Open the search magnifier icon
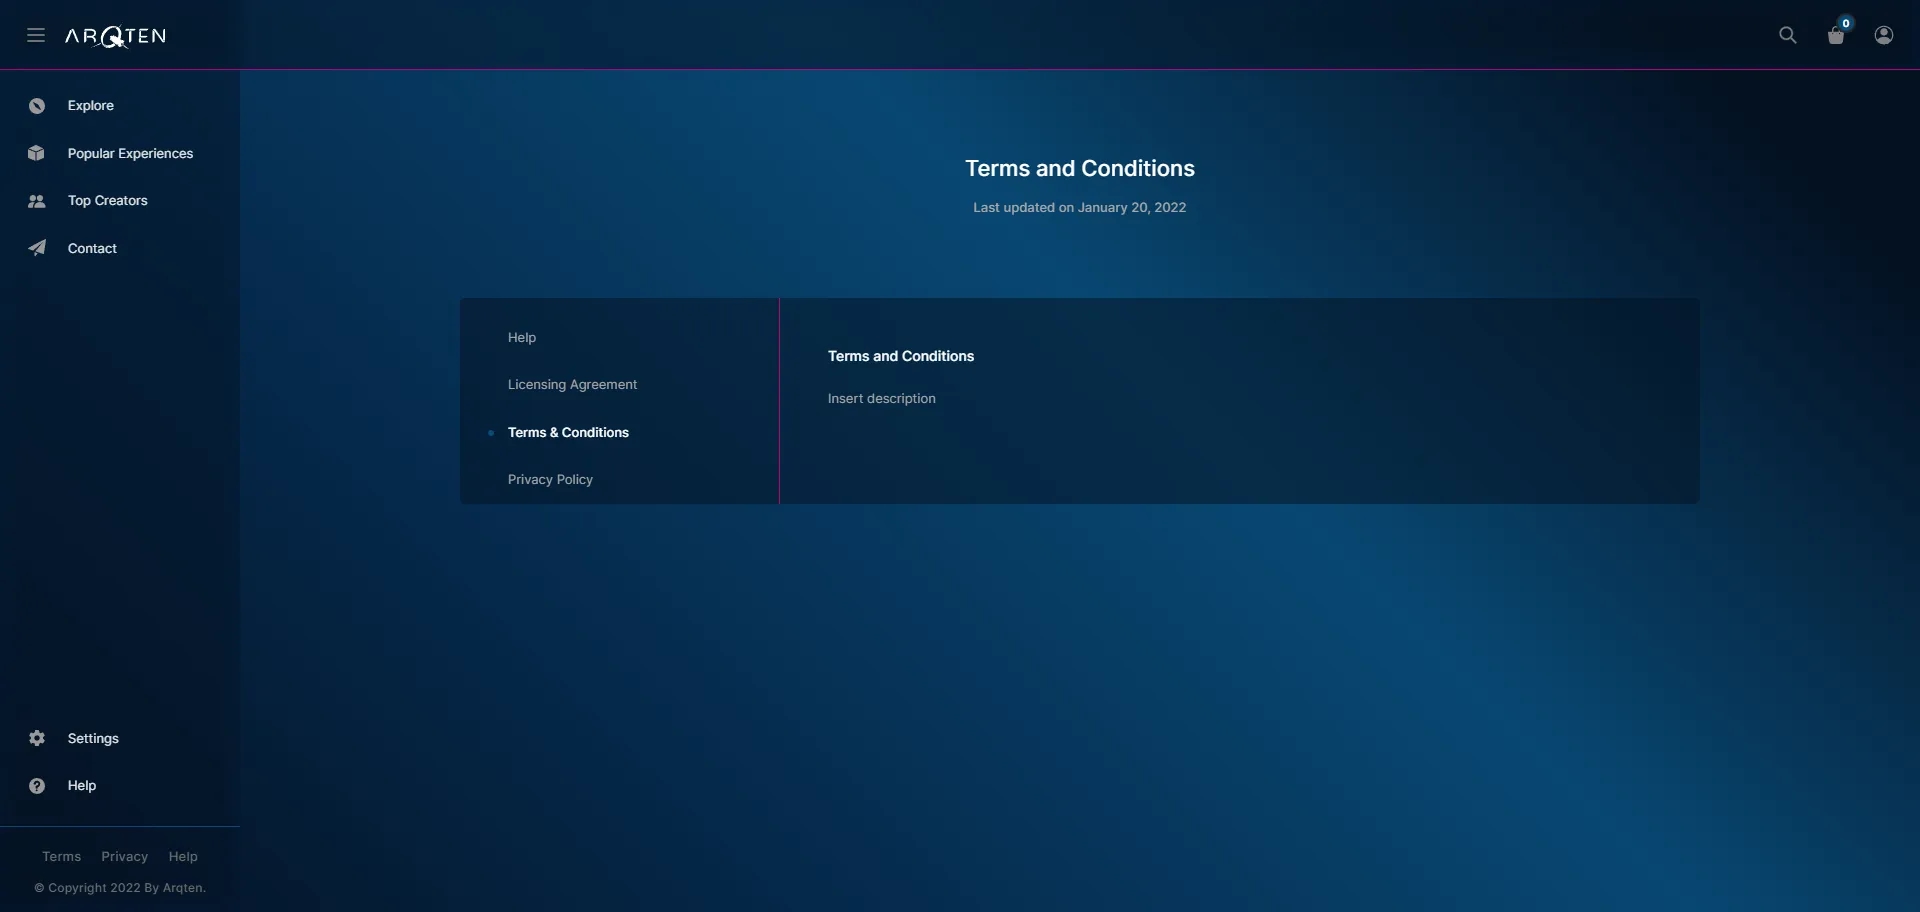 coord(1788,36)
